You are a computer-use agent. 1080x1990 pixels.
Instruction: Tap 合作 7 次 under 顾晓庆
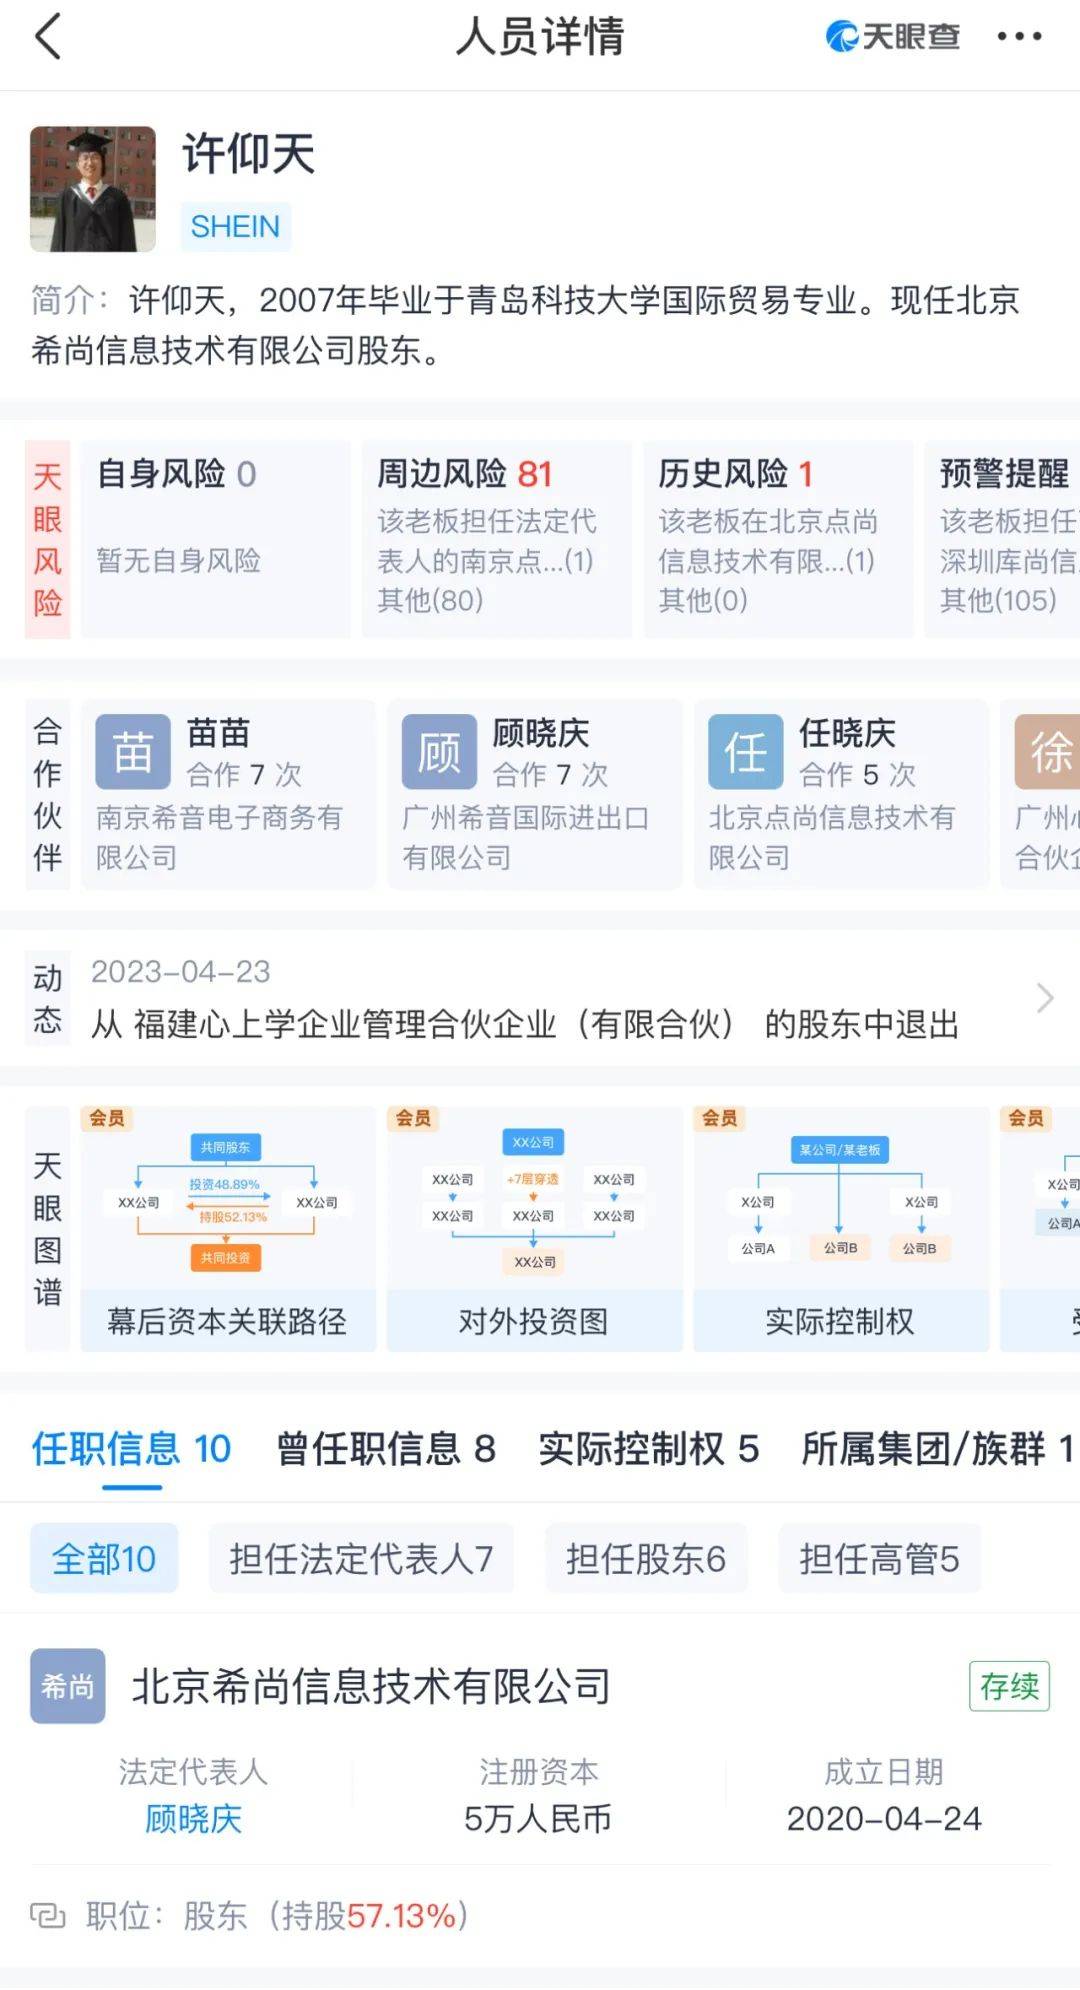pyautogui.click(x=551, y=775)
